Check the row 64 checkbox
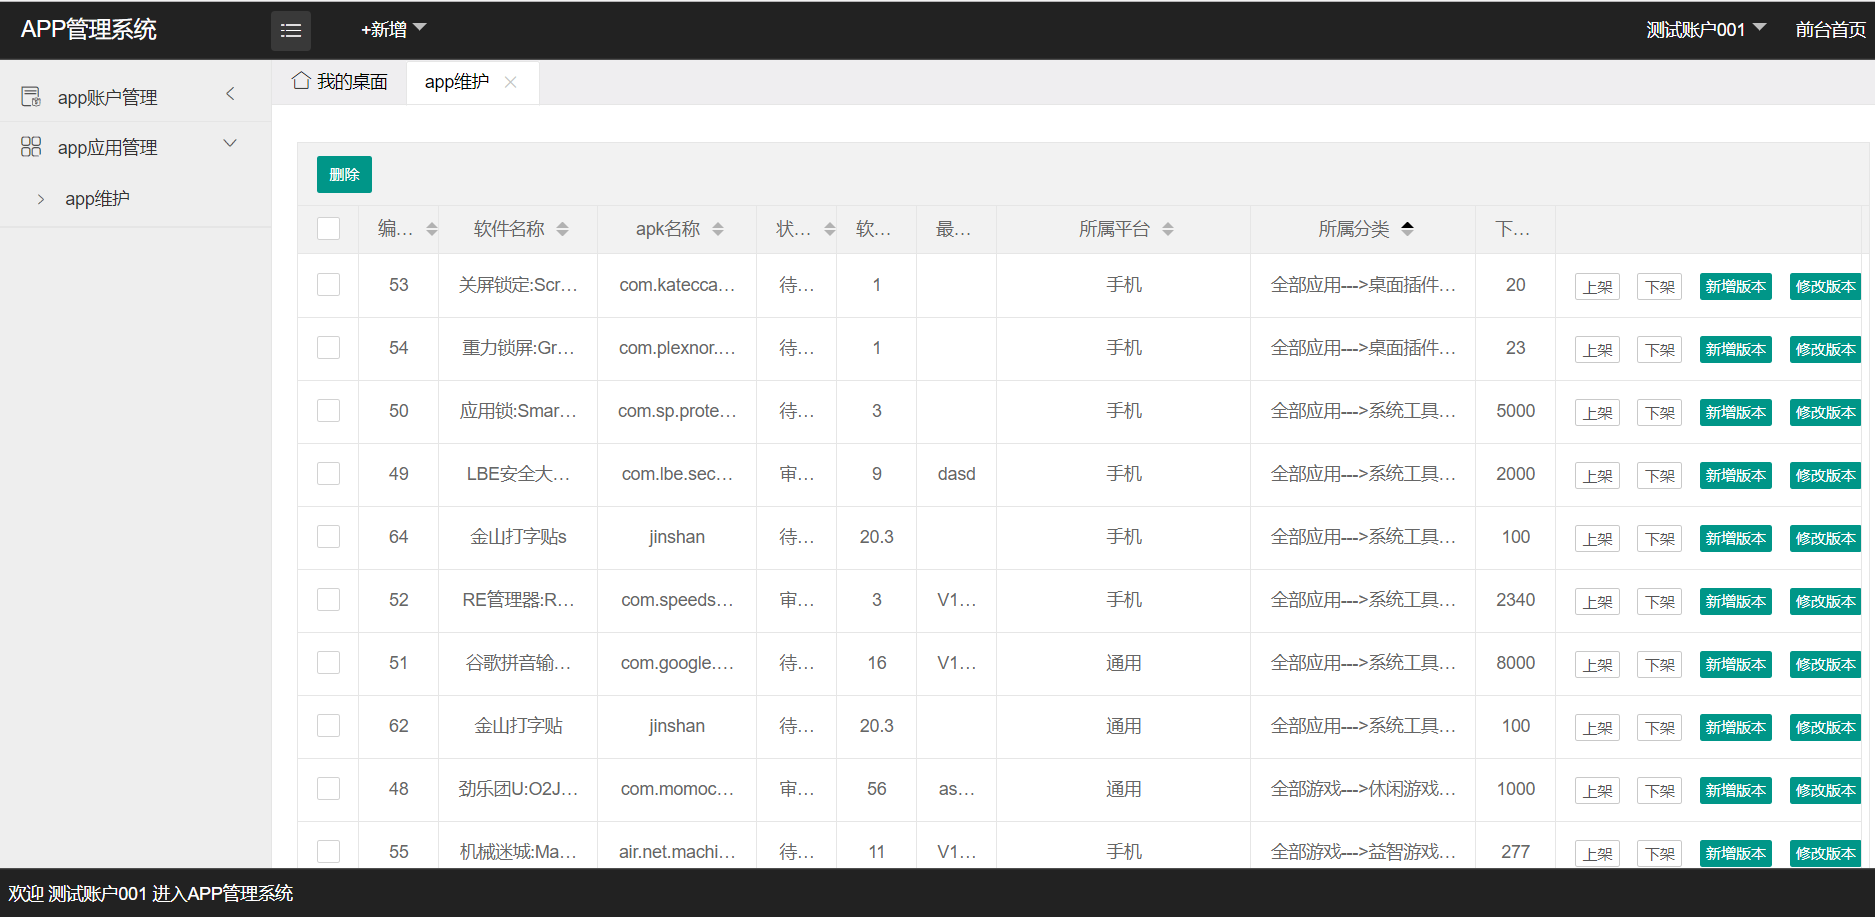This screenshot has height=917, width=1875. (x=328, y=537)
